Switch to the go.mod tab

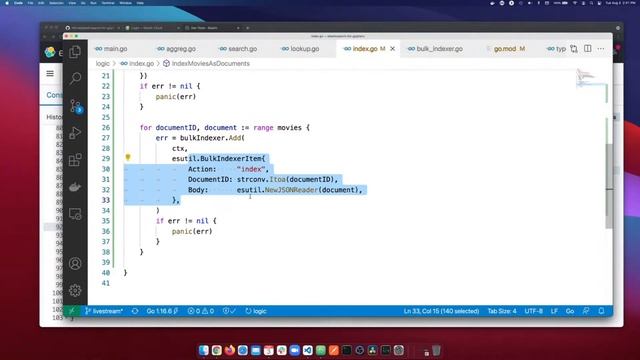coord(506,49)
